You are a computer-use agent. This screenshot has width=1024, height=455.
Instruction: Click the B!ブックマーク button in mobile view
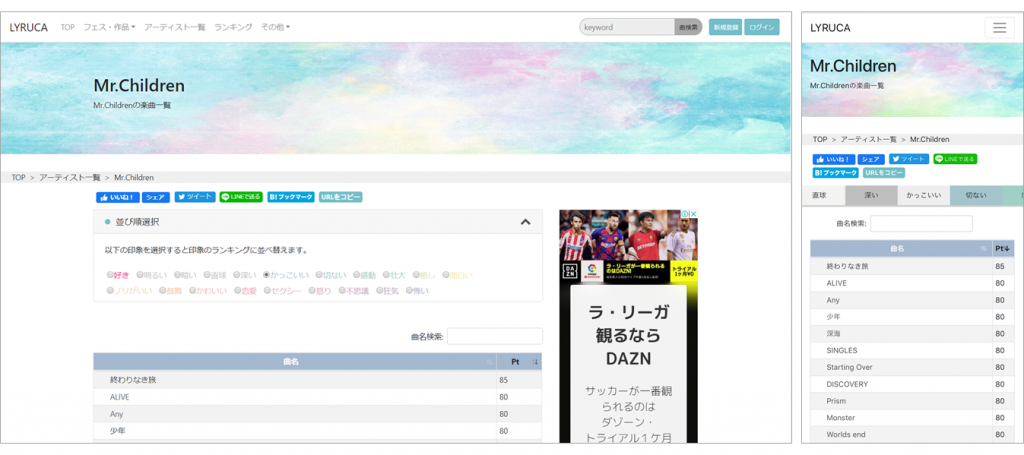pos(836,173)
